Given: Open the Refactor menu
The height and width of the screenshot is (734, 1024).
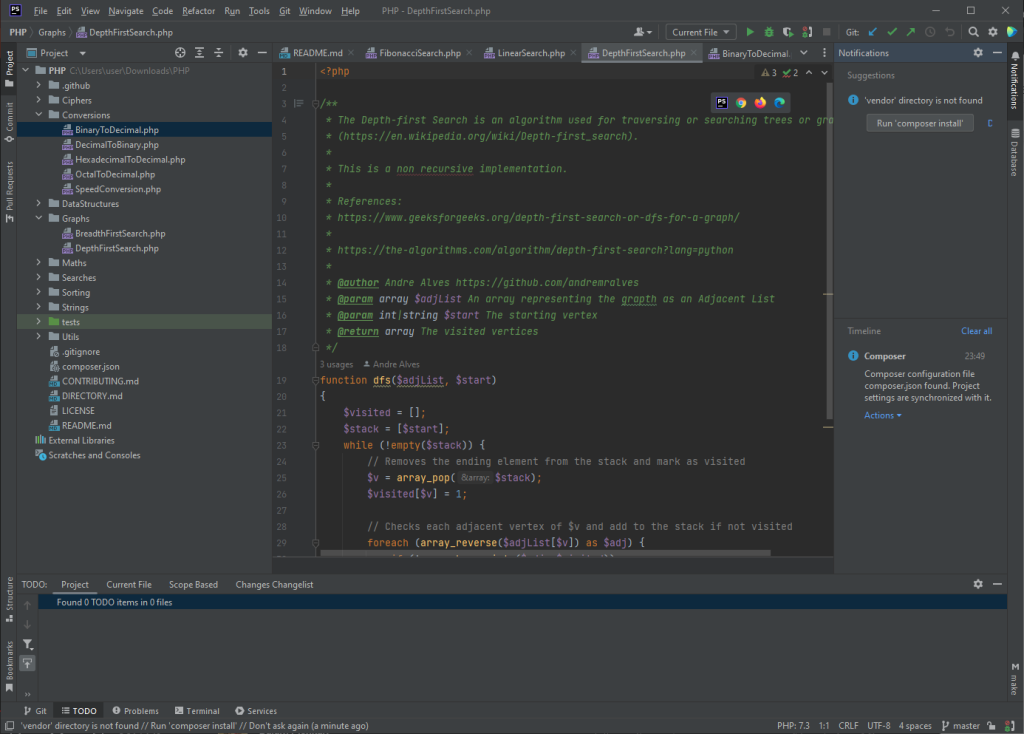Looking at the screenshot, I should point(199,11).
